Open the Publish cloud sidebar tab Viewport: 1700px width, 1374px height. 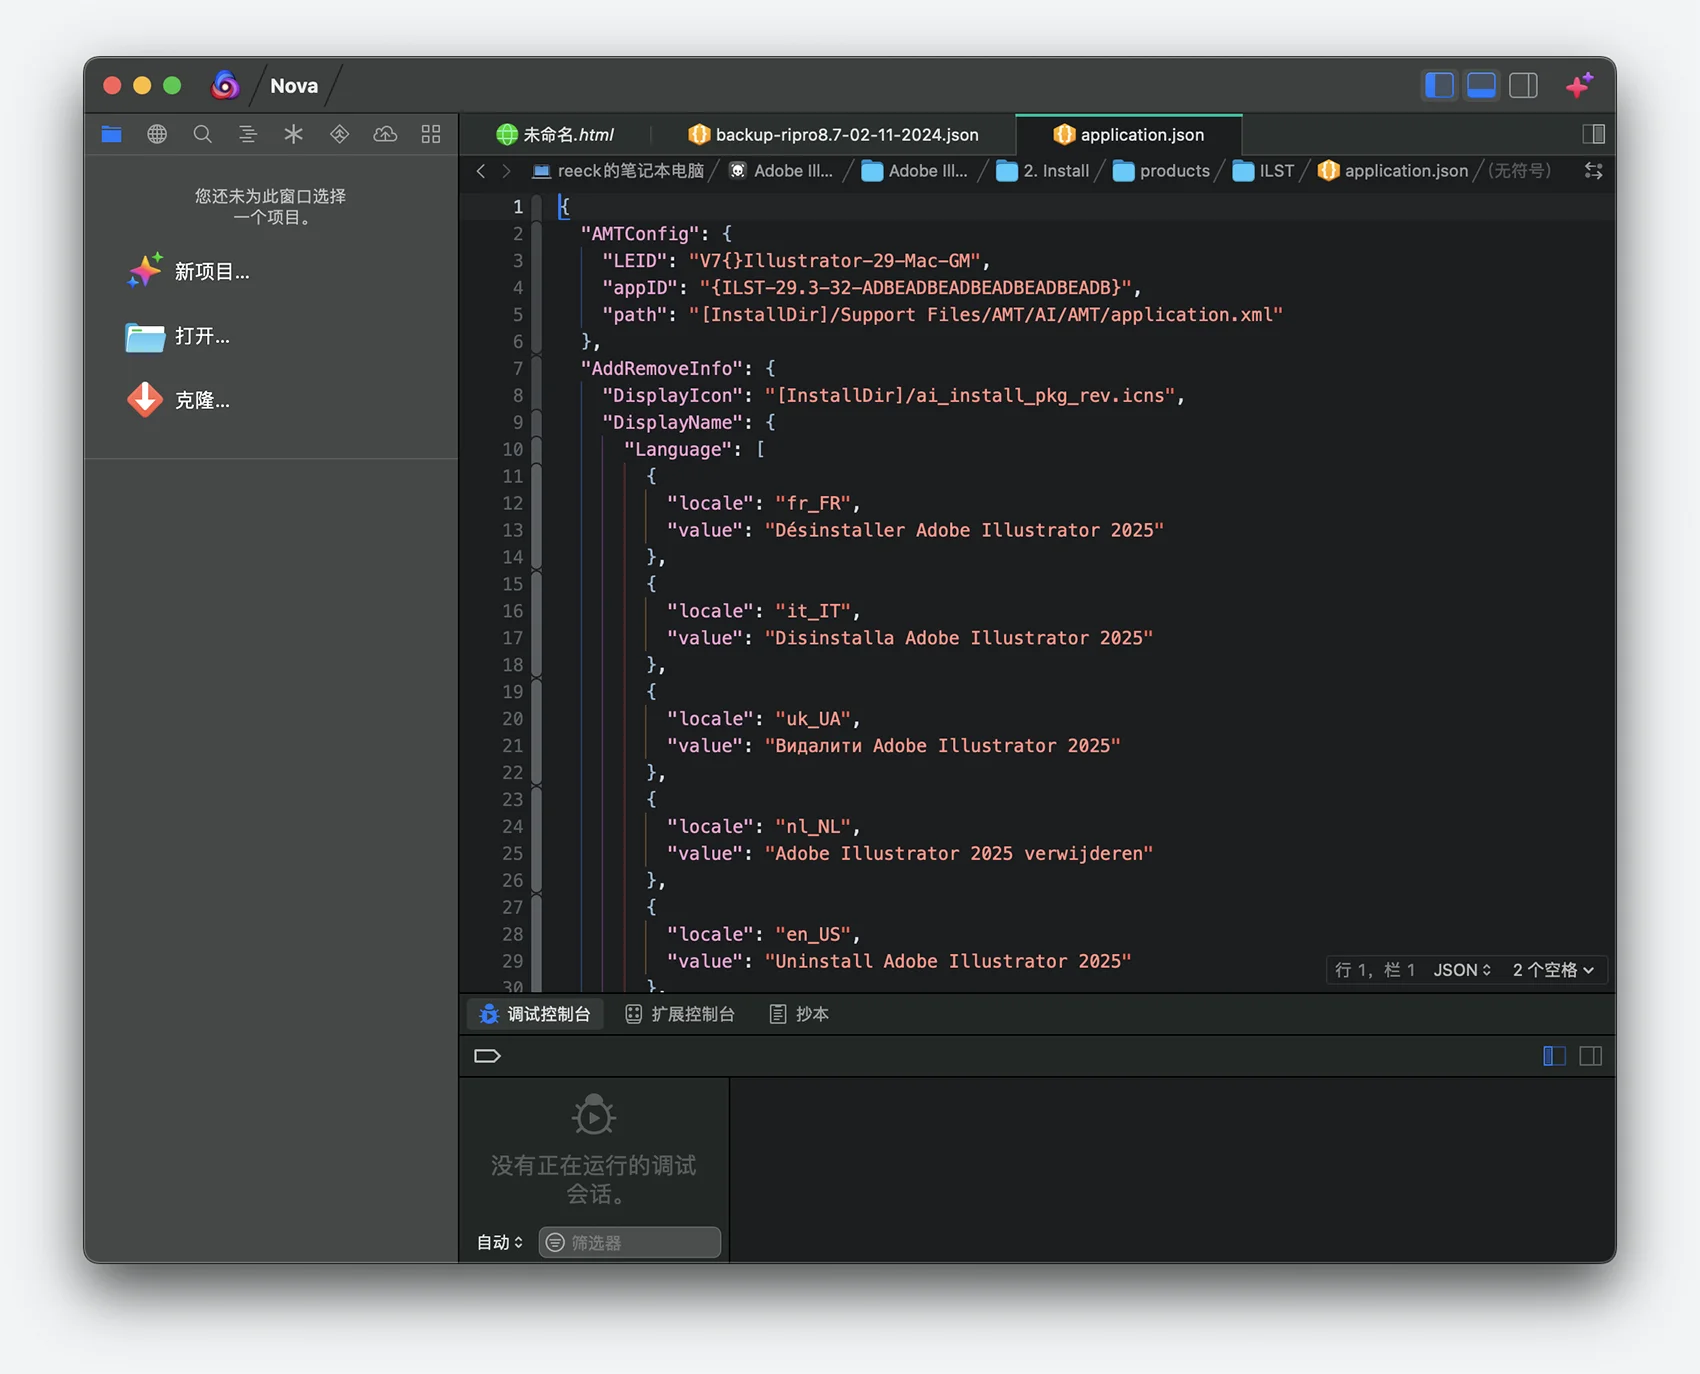click(385, 134)
